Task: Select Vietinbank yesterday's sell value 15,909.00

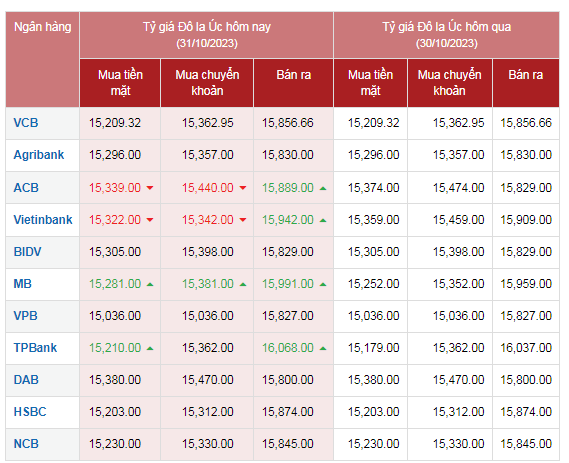Action: (526, 220)
